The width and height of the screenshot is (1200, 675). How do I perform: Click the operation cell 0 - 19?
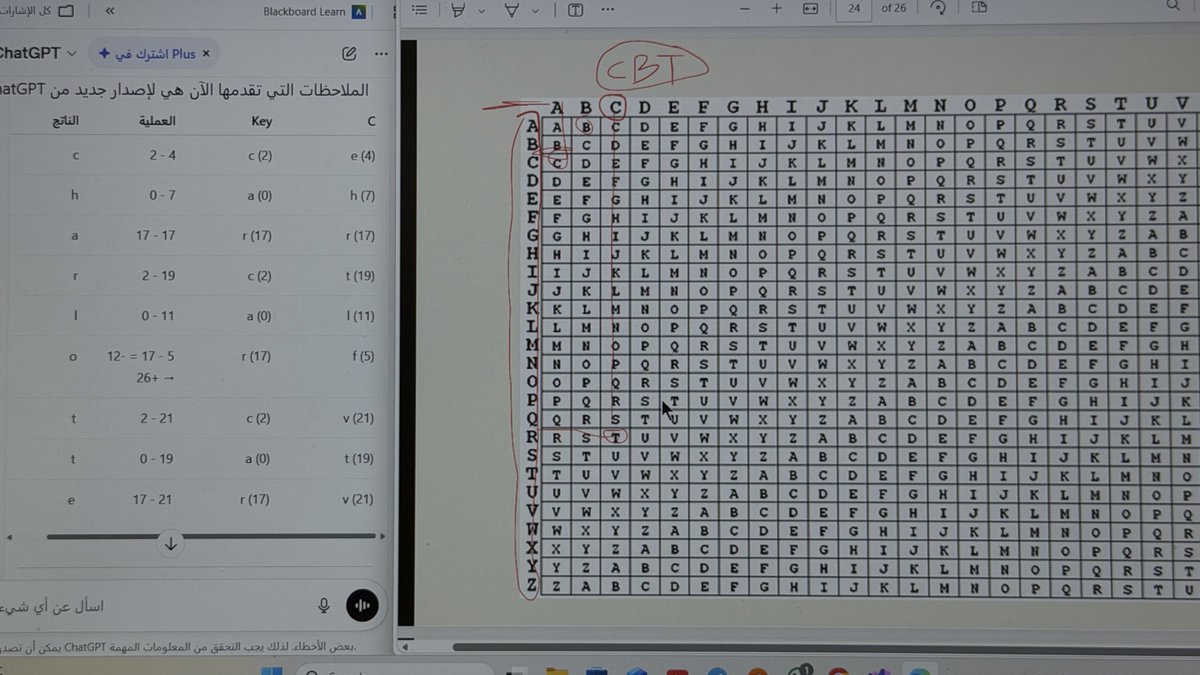(x=160, y=458)
